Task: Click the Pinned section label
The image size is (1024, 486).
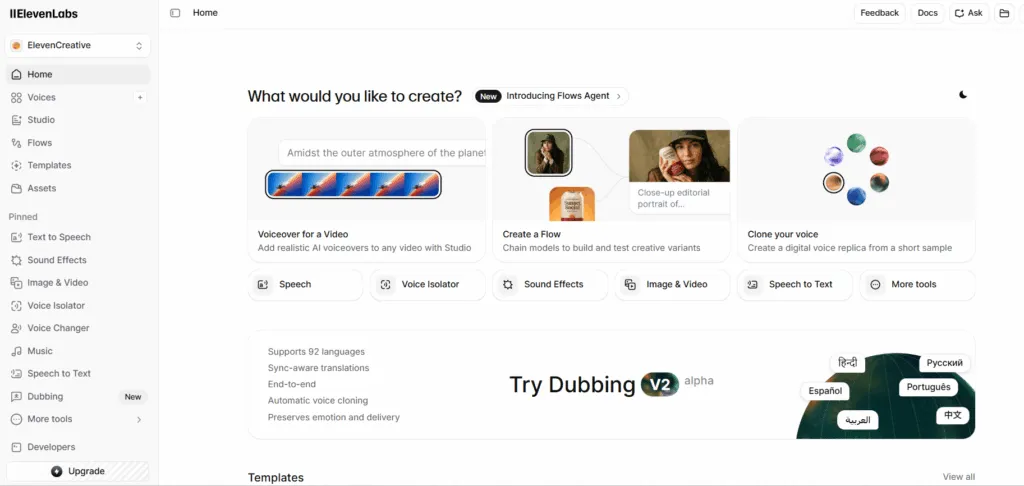Action: 23,217
